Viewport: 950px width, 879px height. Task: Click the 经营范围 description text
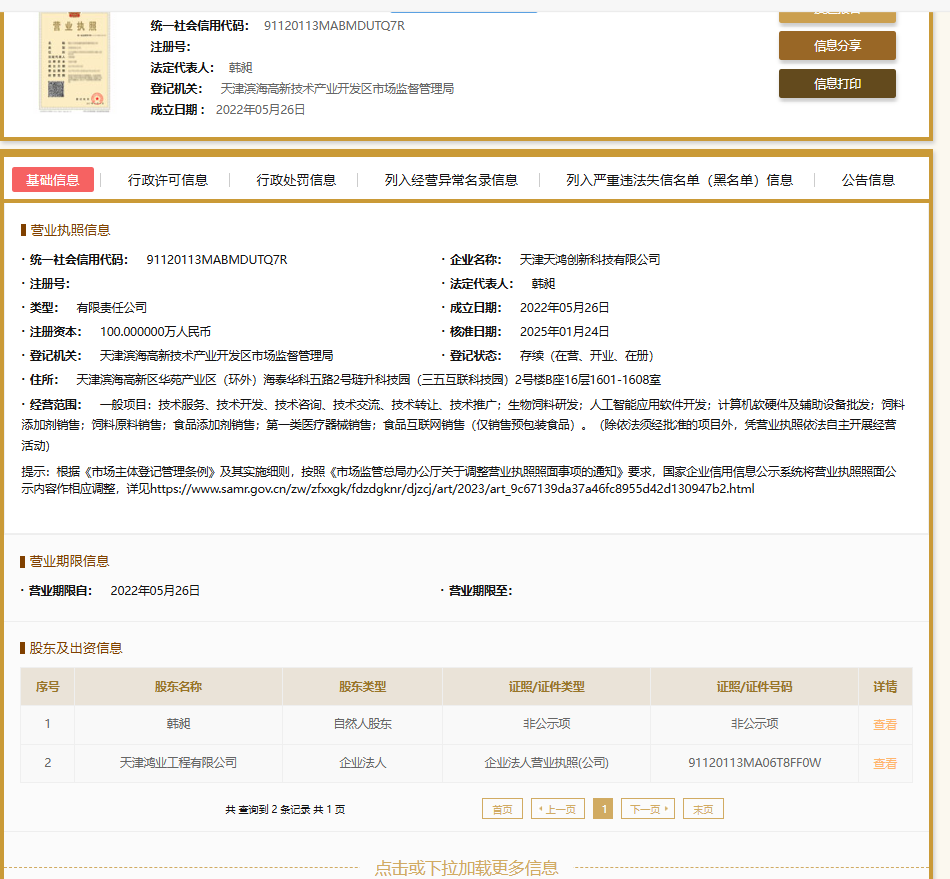pos(463,425)
